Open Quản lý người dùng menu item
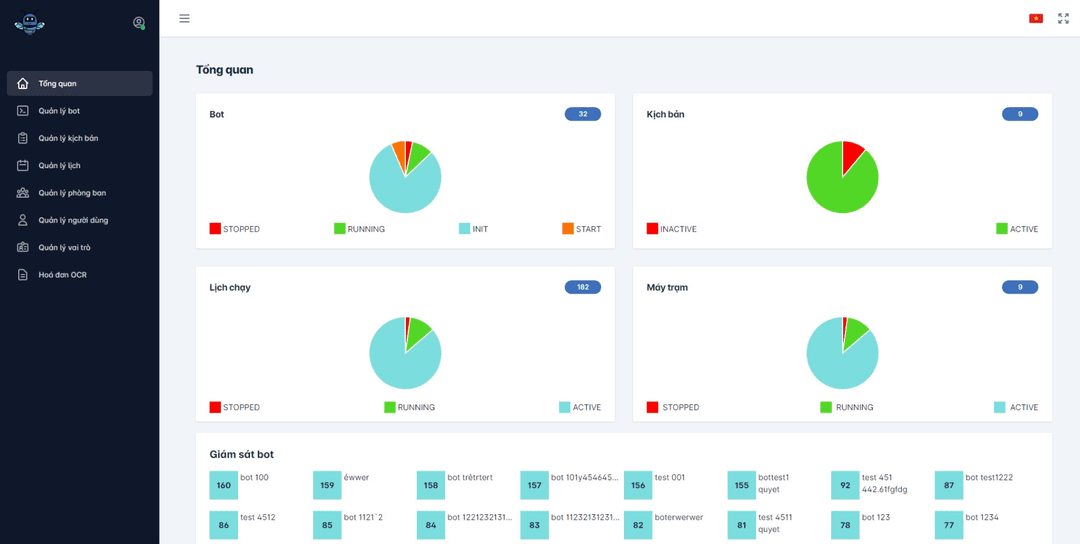This screenshot has width=1080, height=544. 73,220
